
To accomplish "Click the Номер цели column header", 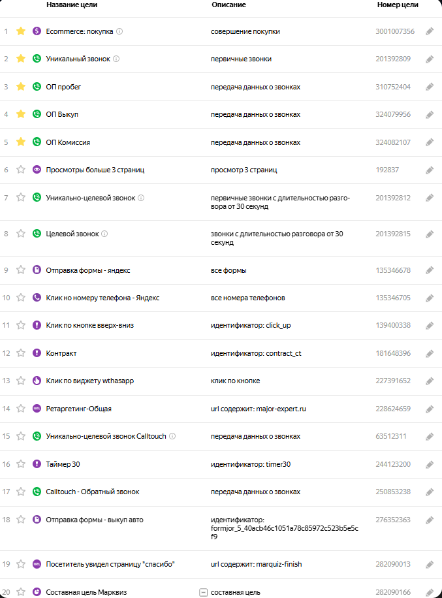I will click(x=398, y=5).
